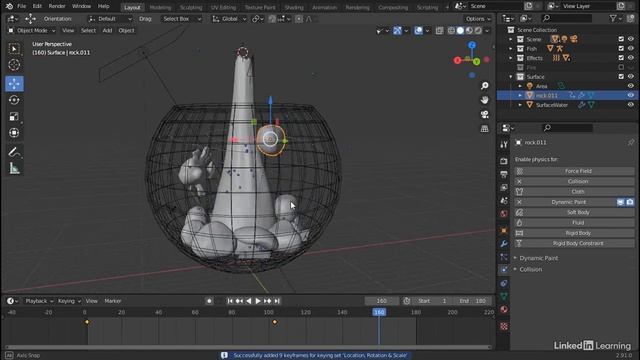Toggle Effects collection checkbox
The image size is (640, 360).
coord(621,58)
